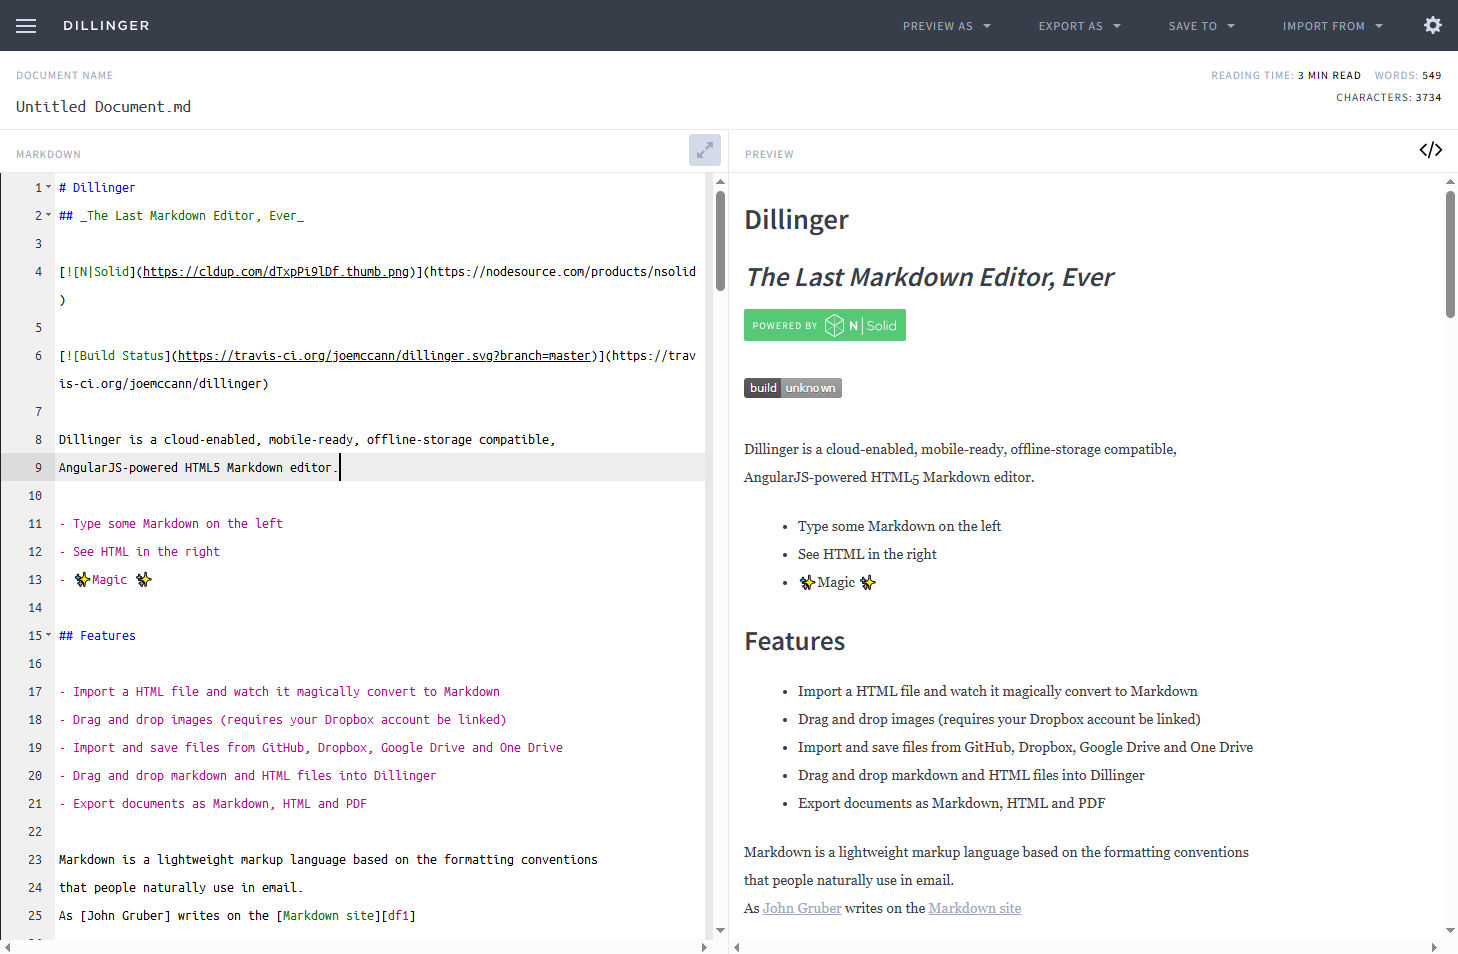Viewport: 1458px width, 954px height.
Task: Click 'Import a HTML file' editor line
Action: [279, 691]
